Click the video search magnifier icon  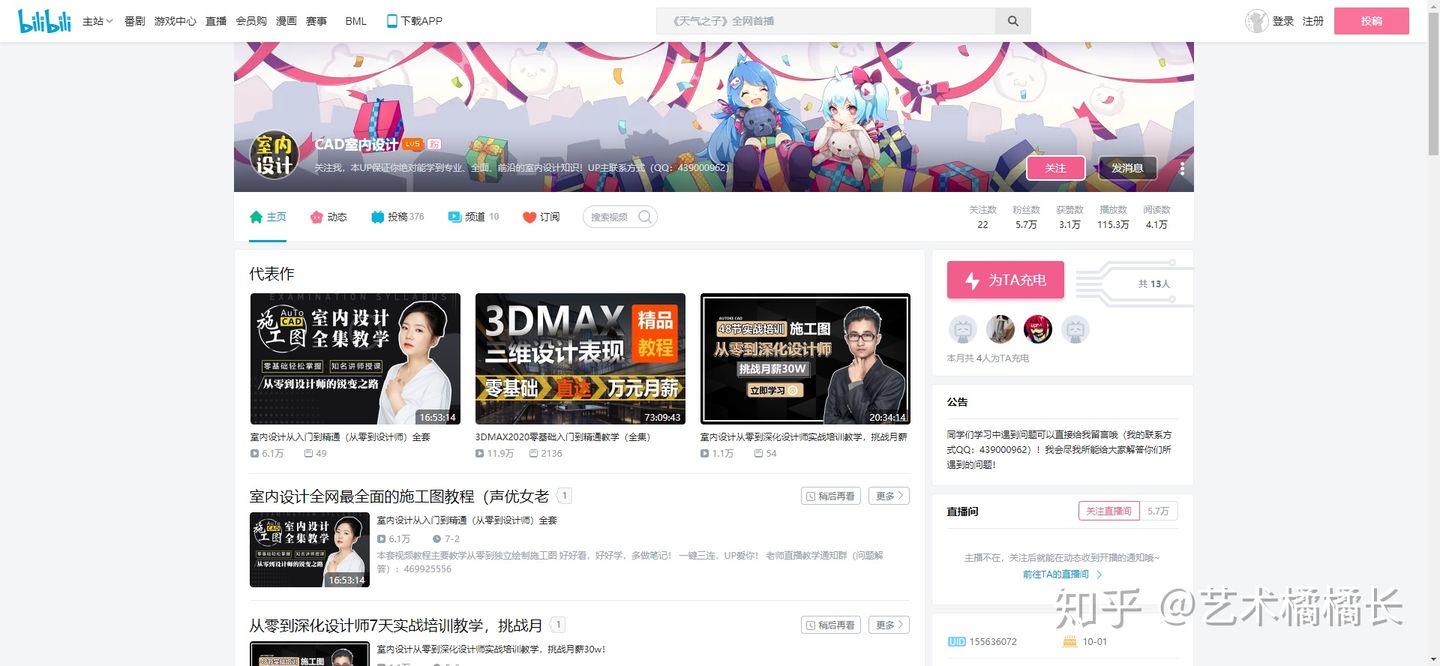point(645,217)
